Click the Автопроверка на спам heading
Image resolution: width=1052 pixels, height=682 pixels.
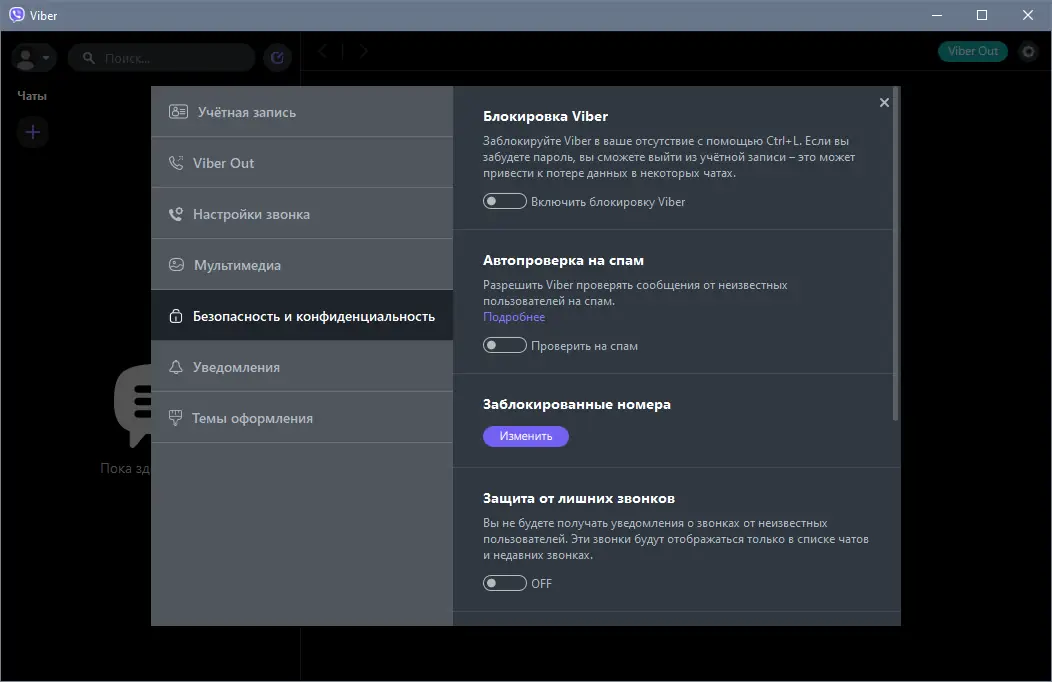[x=564, y=260]
